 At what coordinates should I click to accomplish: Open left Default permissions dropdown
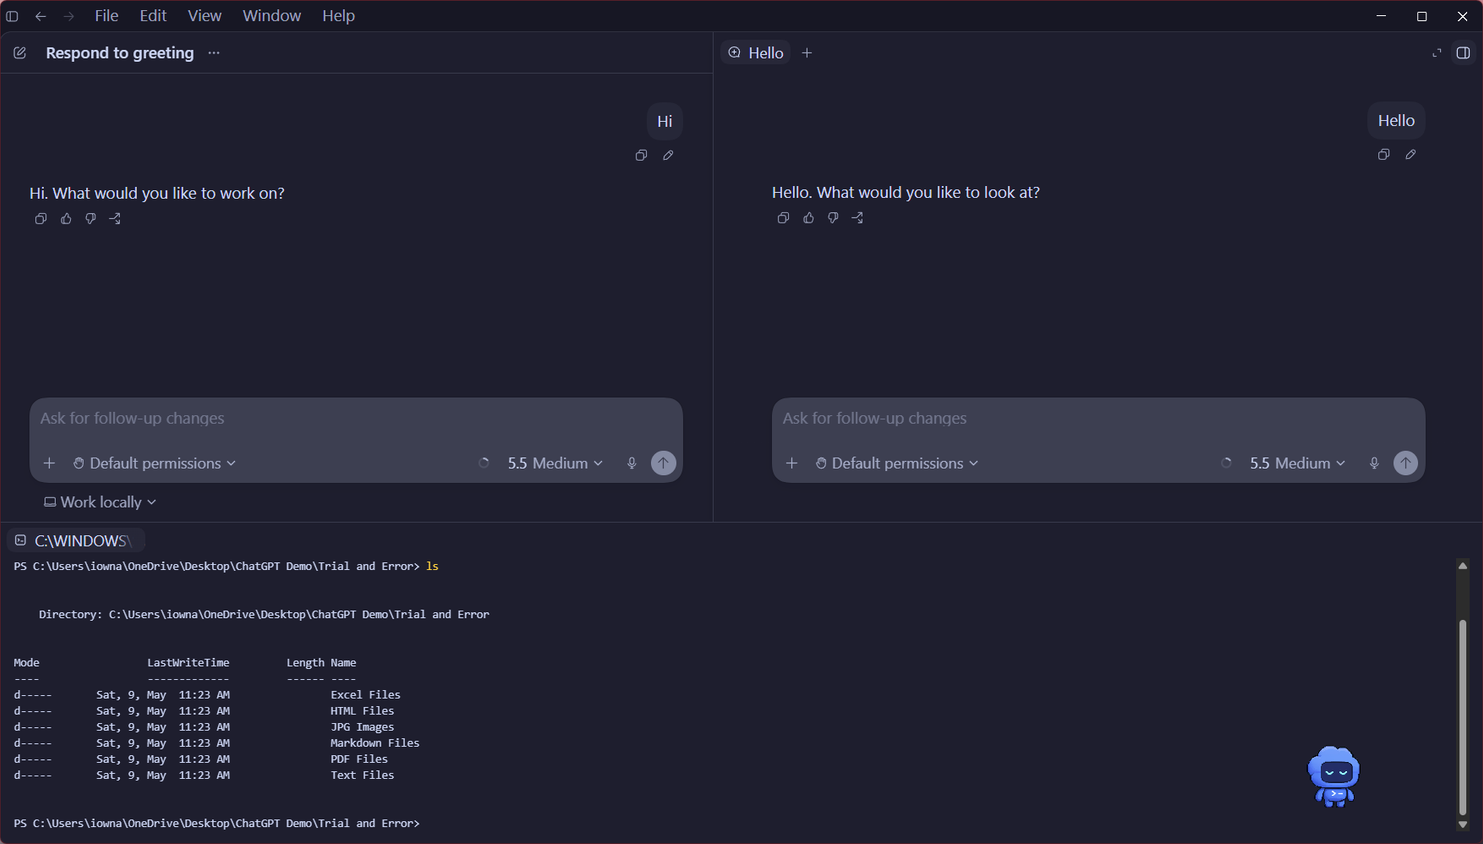155,463
